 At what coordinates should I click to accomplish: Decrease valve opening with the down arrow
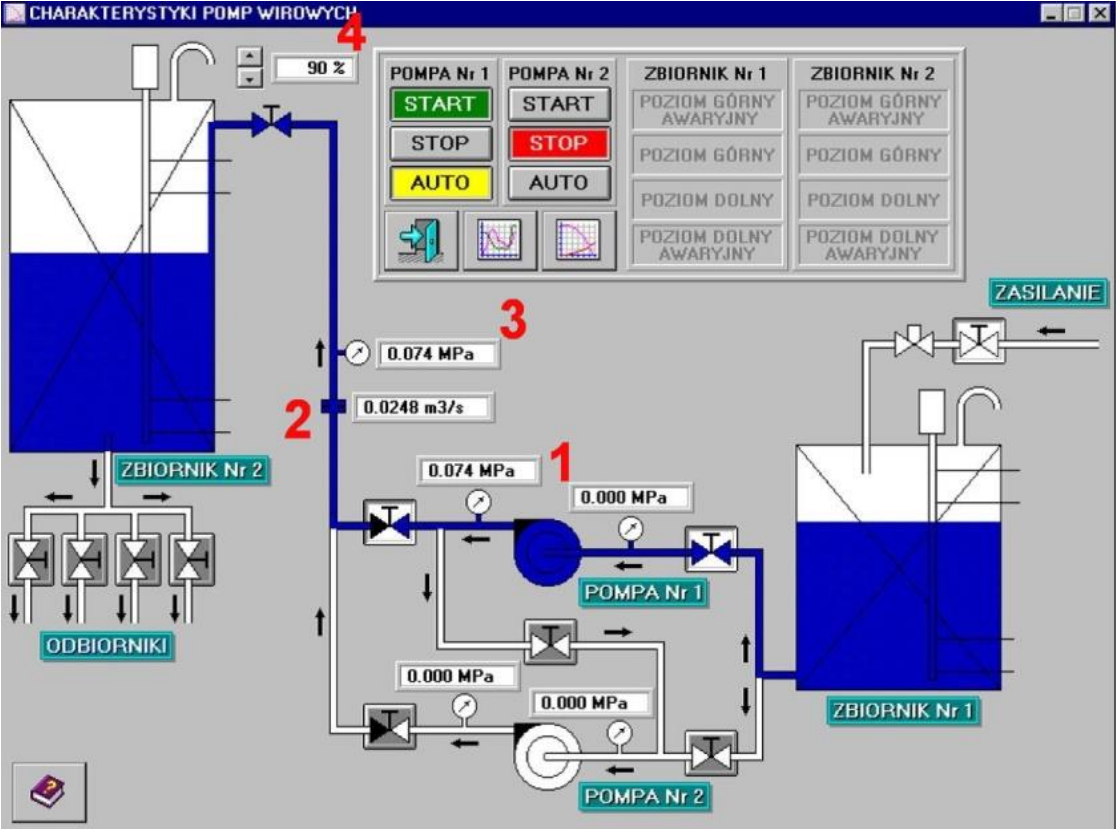(x=249, y=78)
